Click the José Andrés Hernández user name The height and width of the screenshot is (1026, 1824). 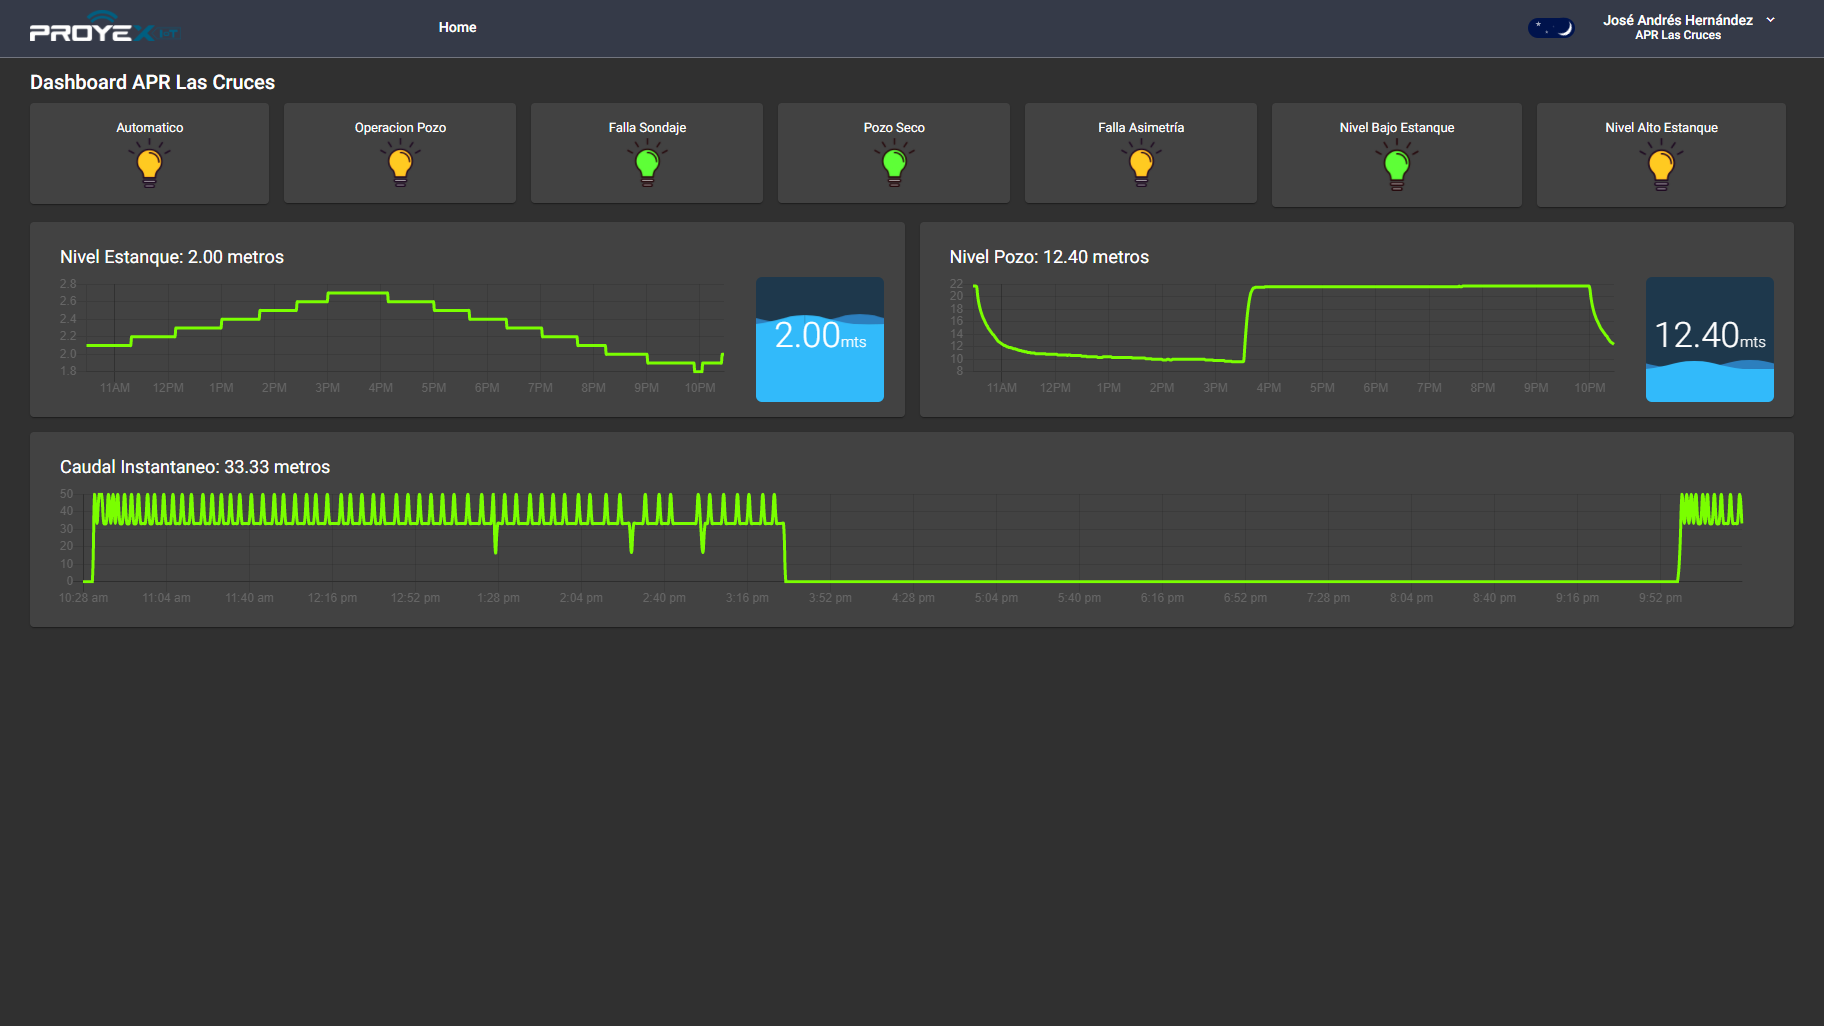tap(1677, 20)
